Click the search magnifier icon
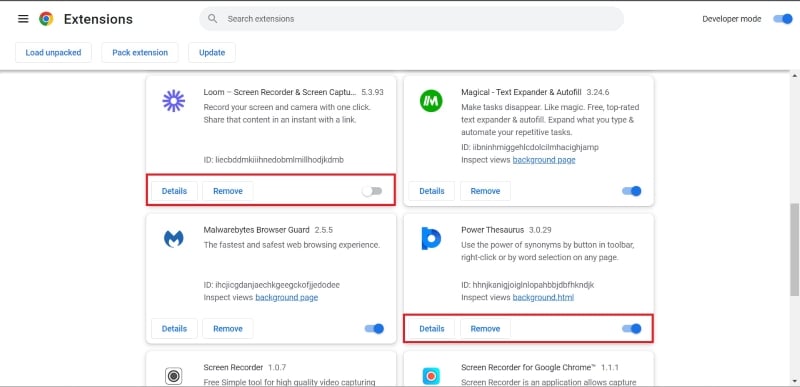 coord(213,19)
